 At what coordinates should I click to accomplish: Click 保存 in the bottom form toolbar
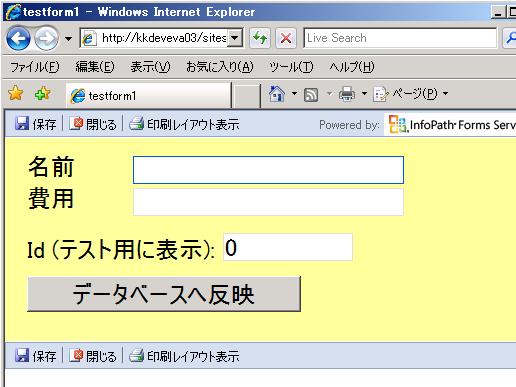click(x=35, y=356)
